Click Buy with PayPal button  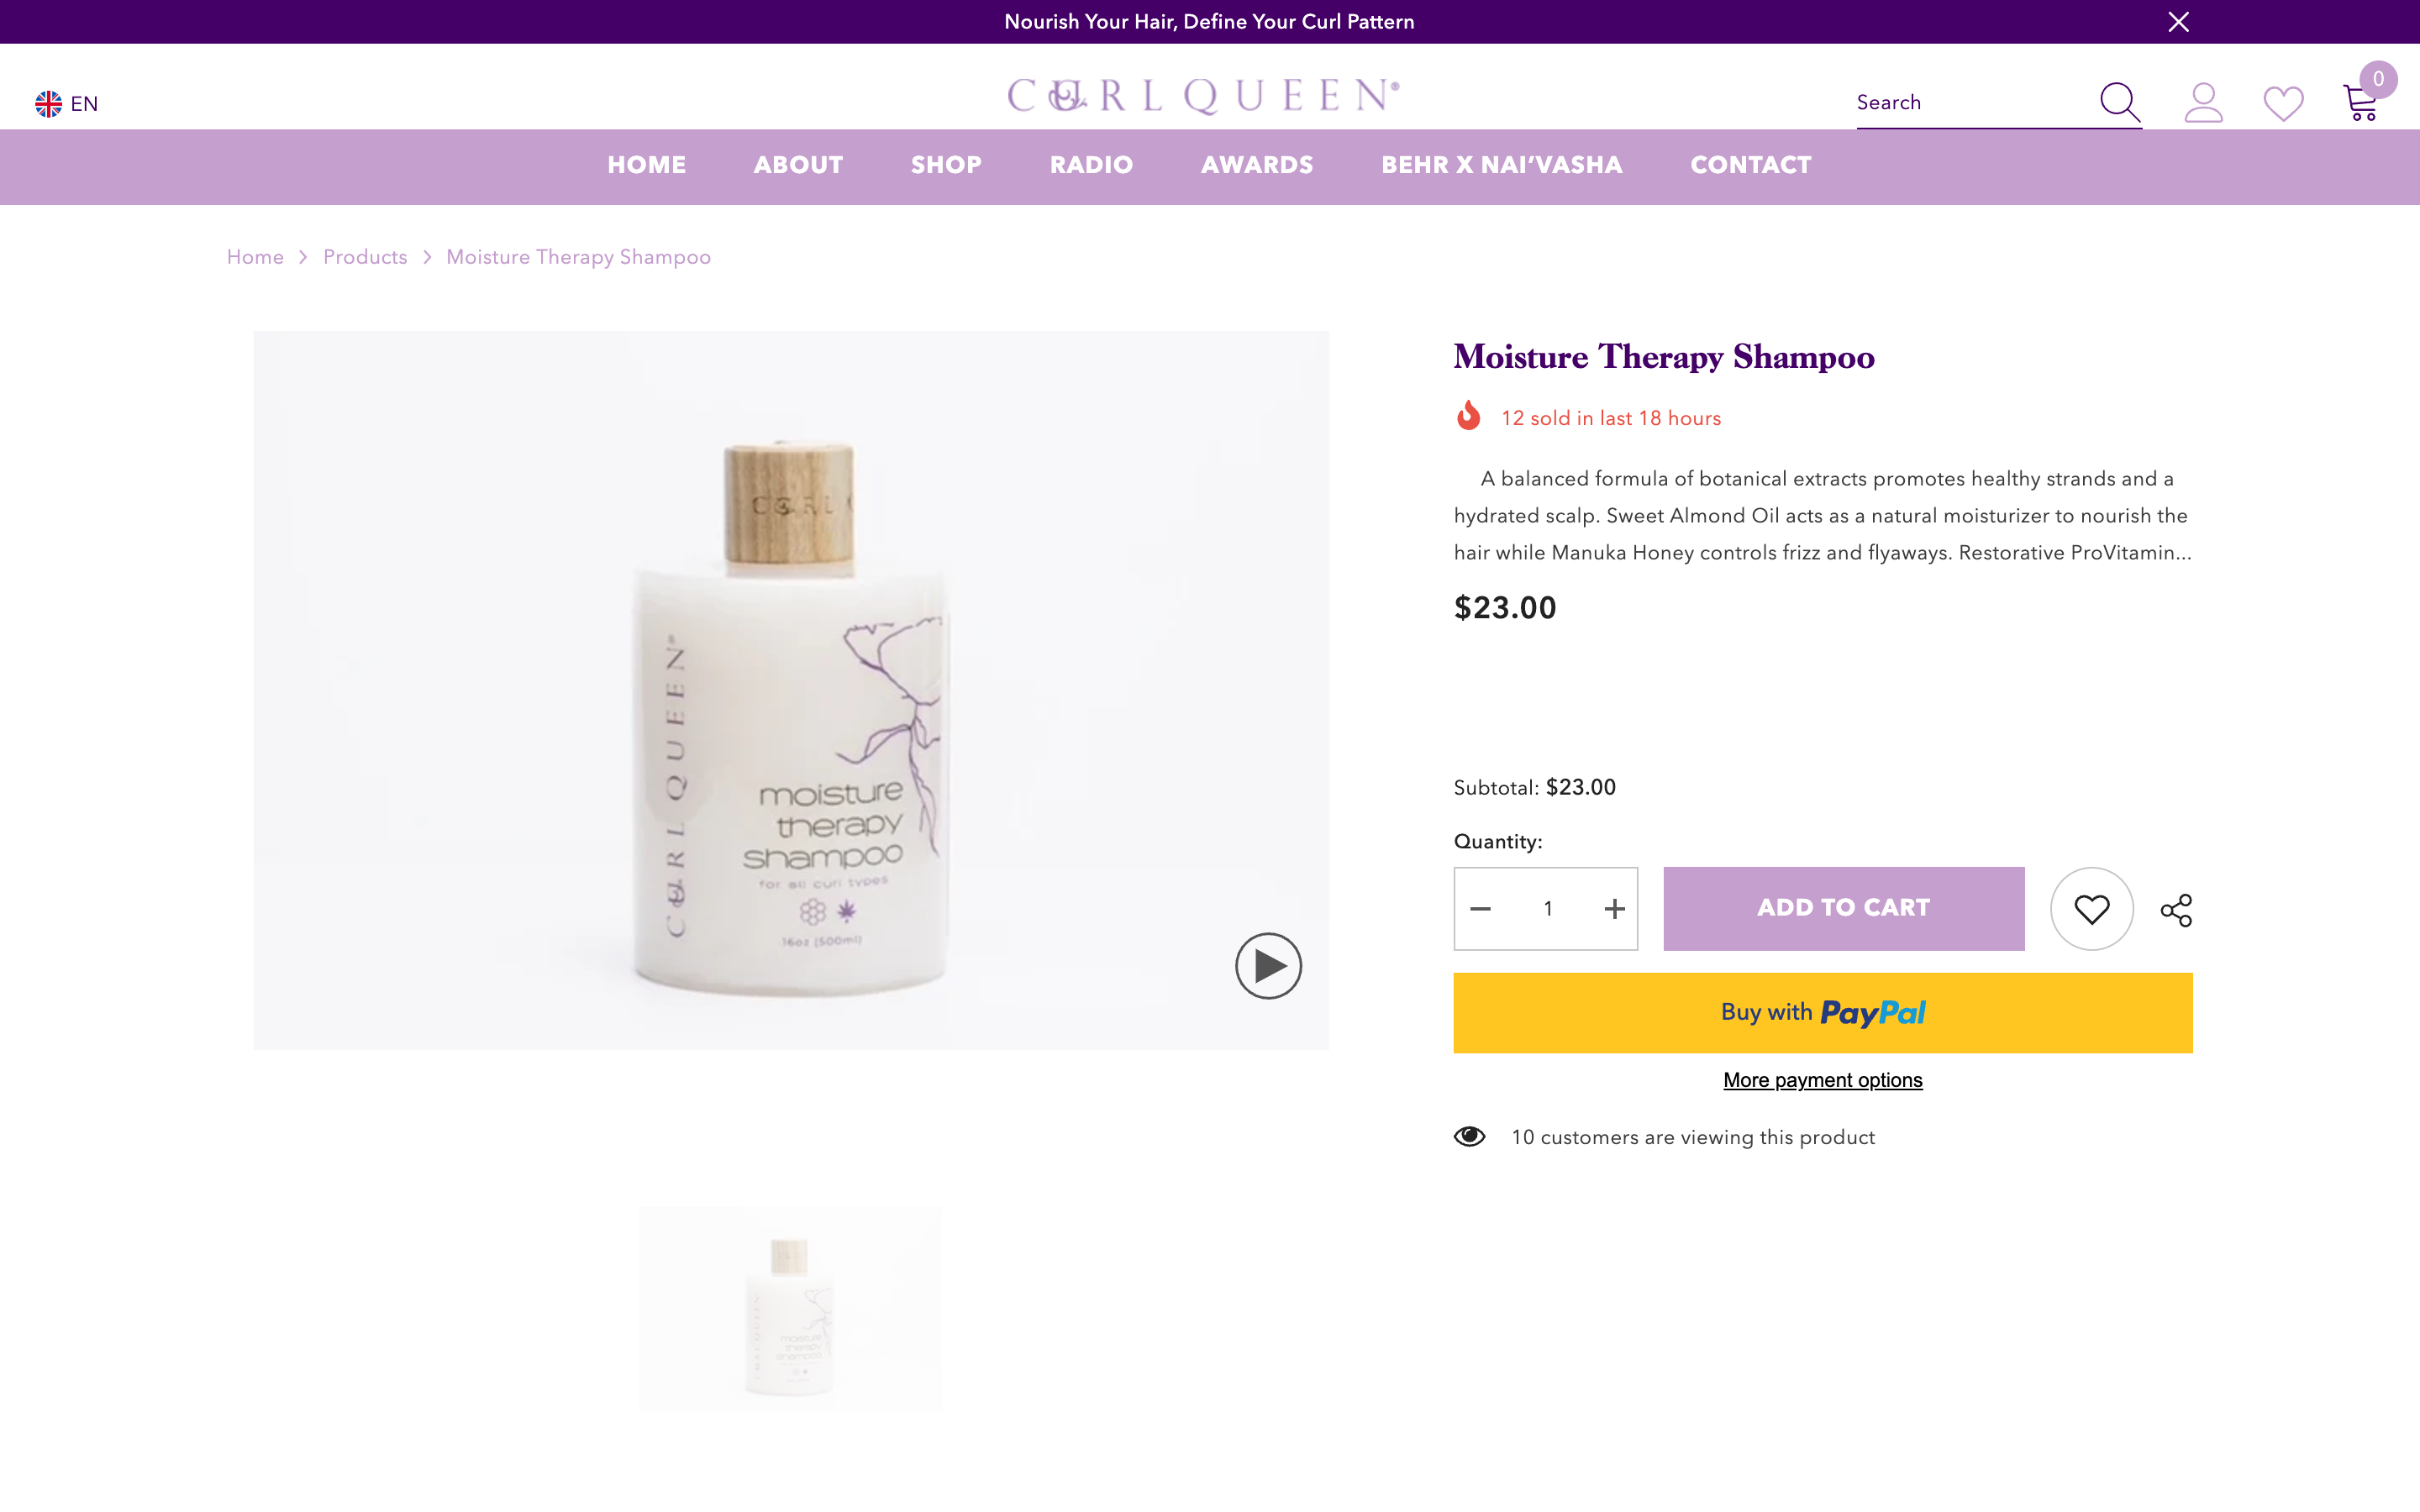coord(1822,1013)
